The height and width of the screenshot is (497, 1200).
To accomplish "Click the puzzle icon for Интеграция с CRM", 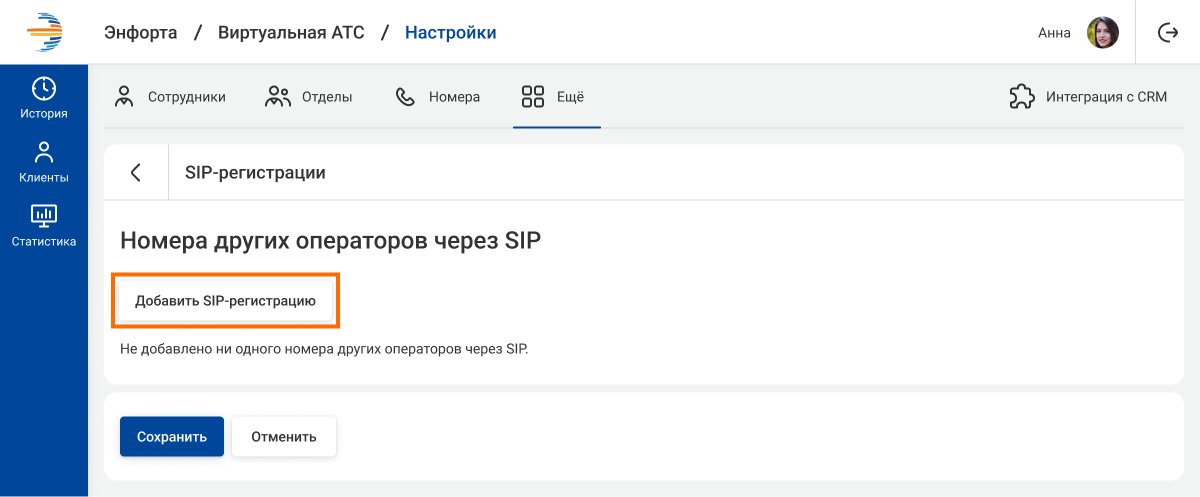I will 1021,97.
